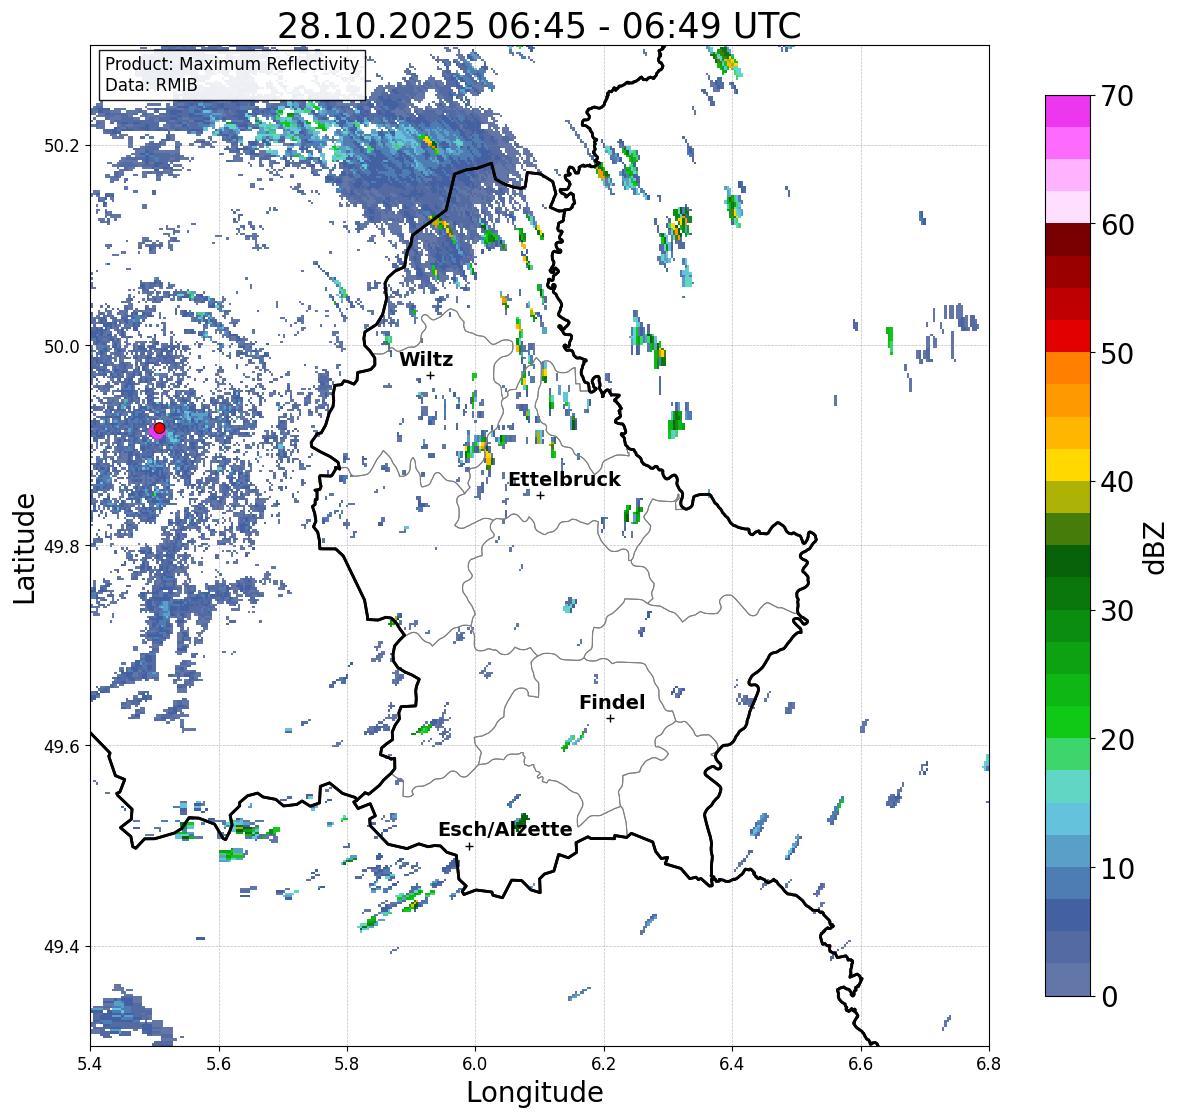Image resolution: width=1179 pixels, height=1117 pixels.
Task: Click the 60 dBZ colorbar tick label
Action: tap(1117, 225)
